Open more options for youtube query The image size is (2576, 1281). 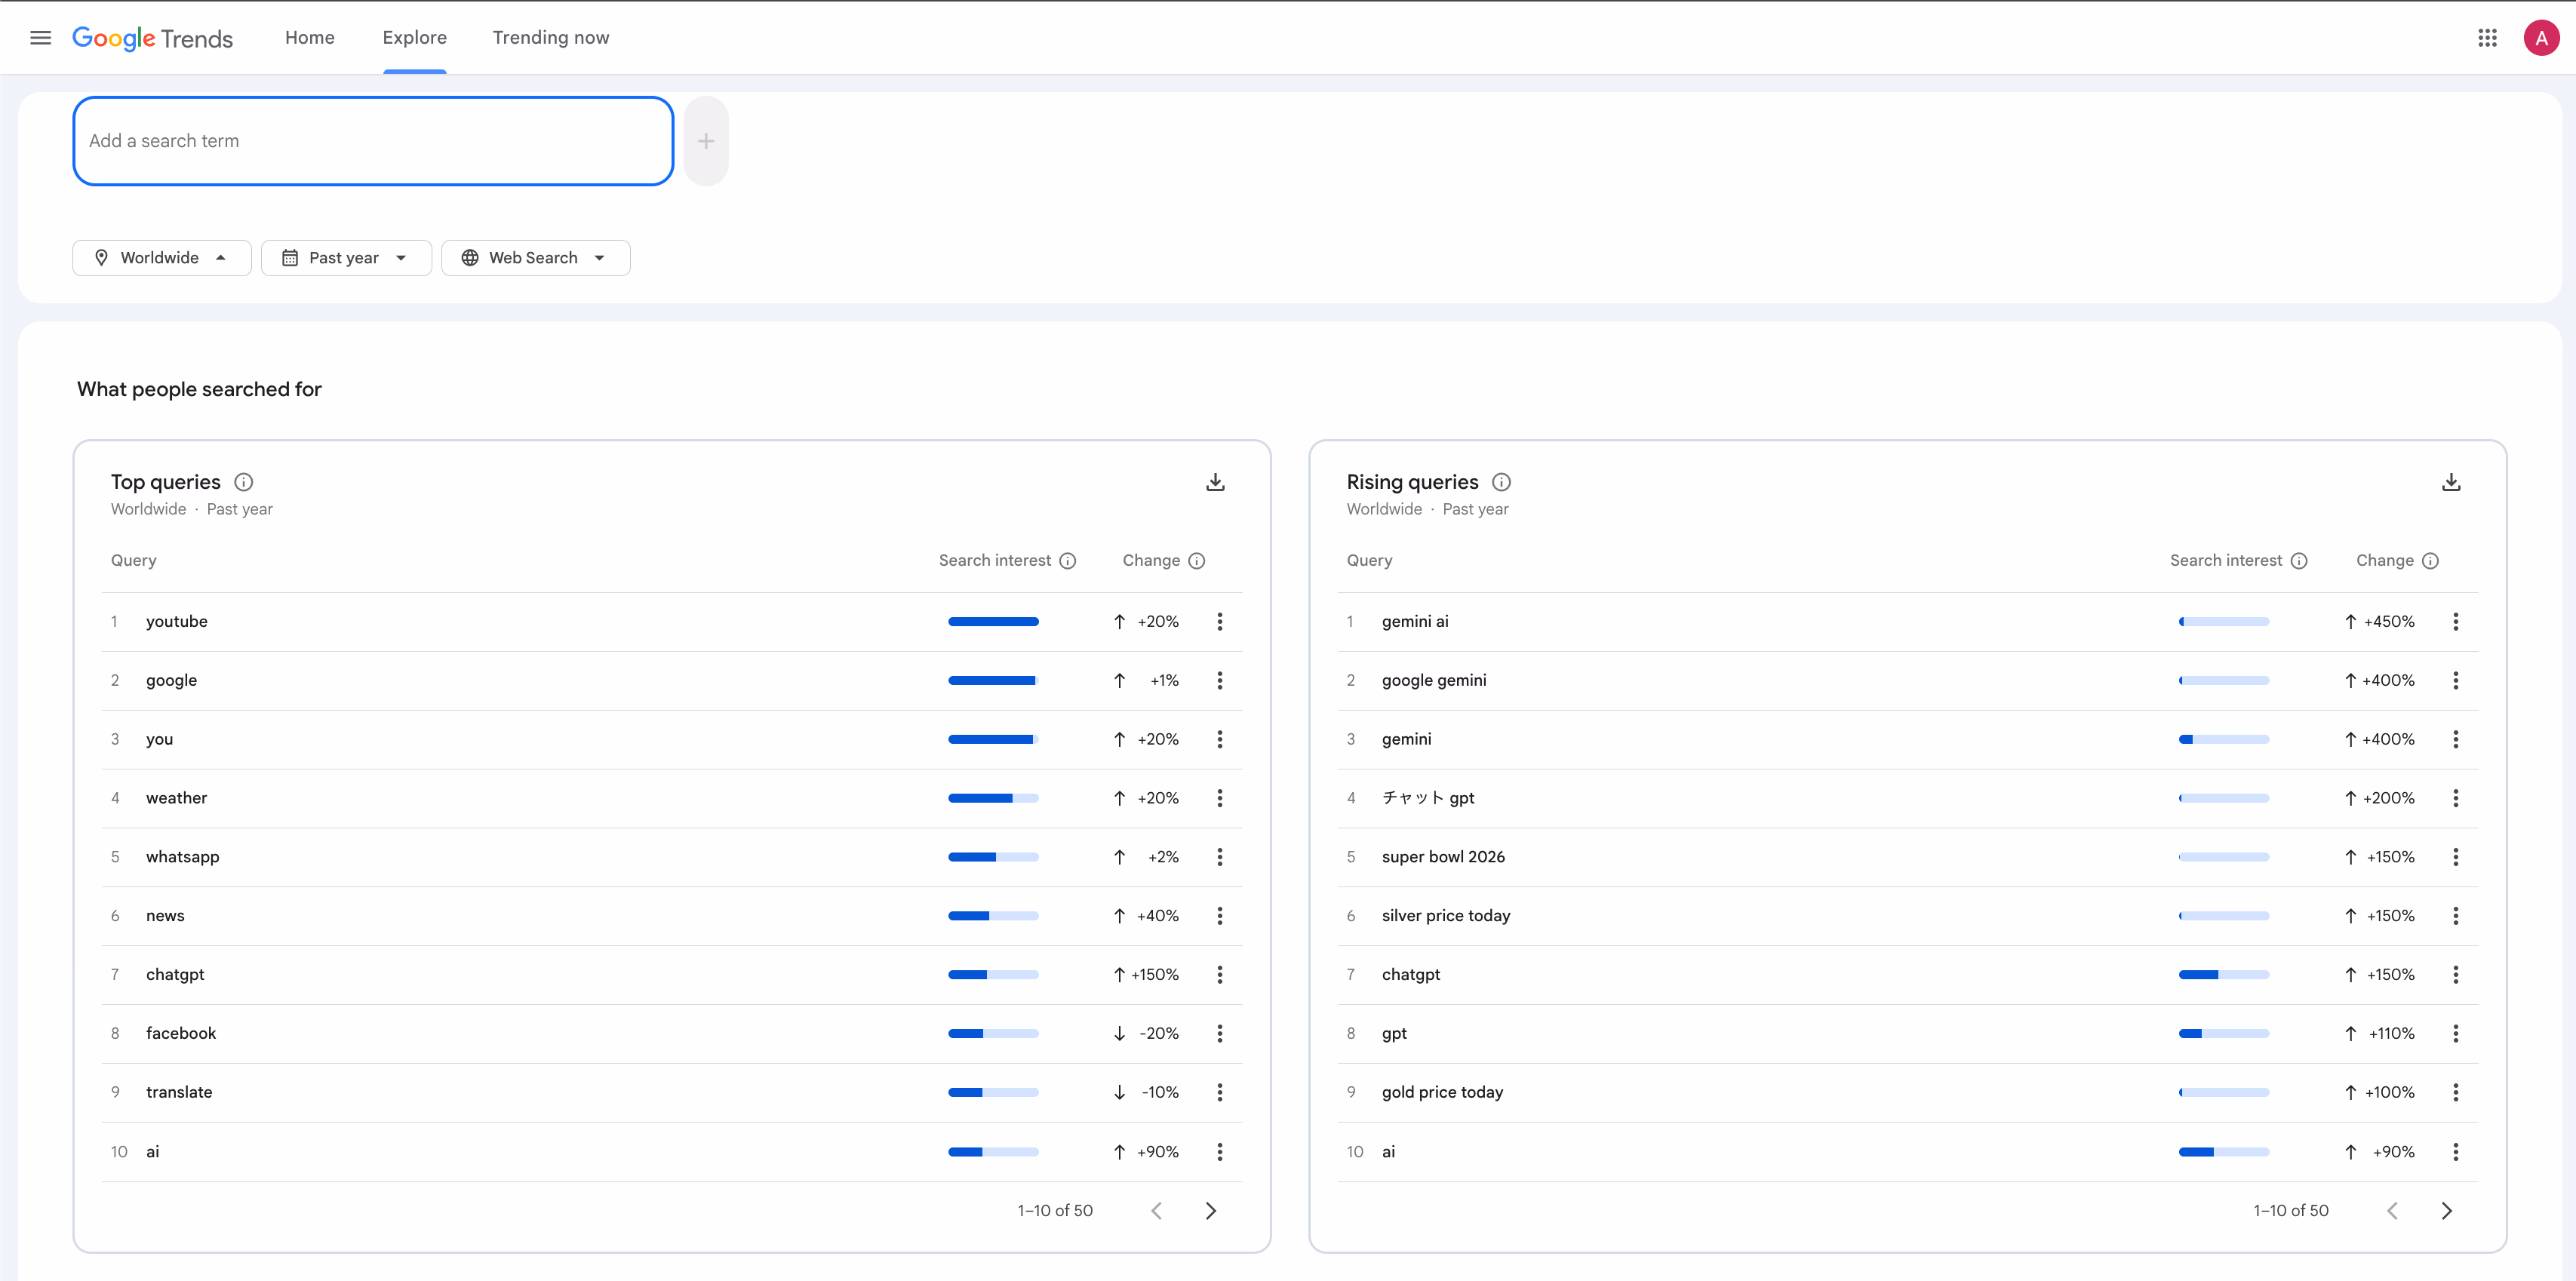coord(1219,621)
